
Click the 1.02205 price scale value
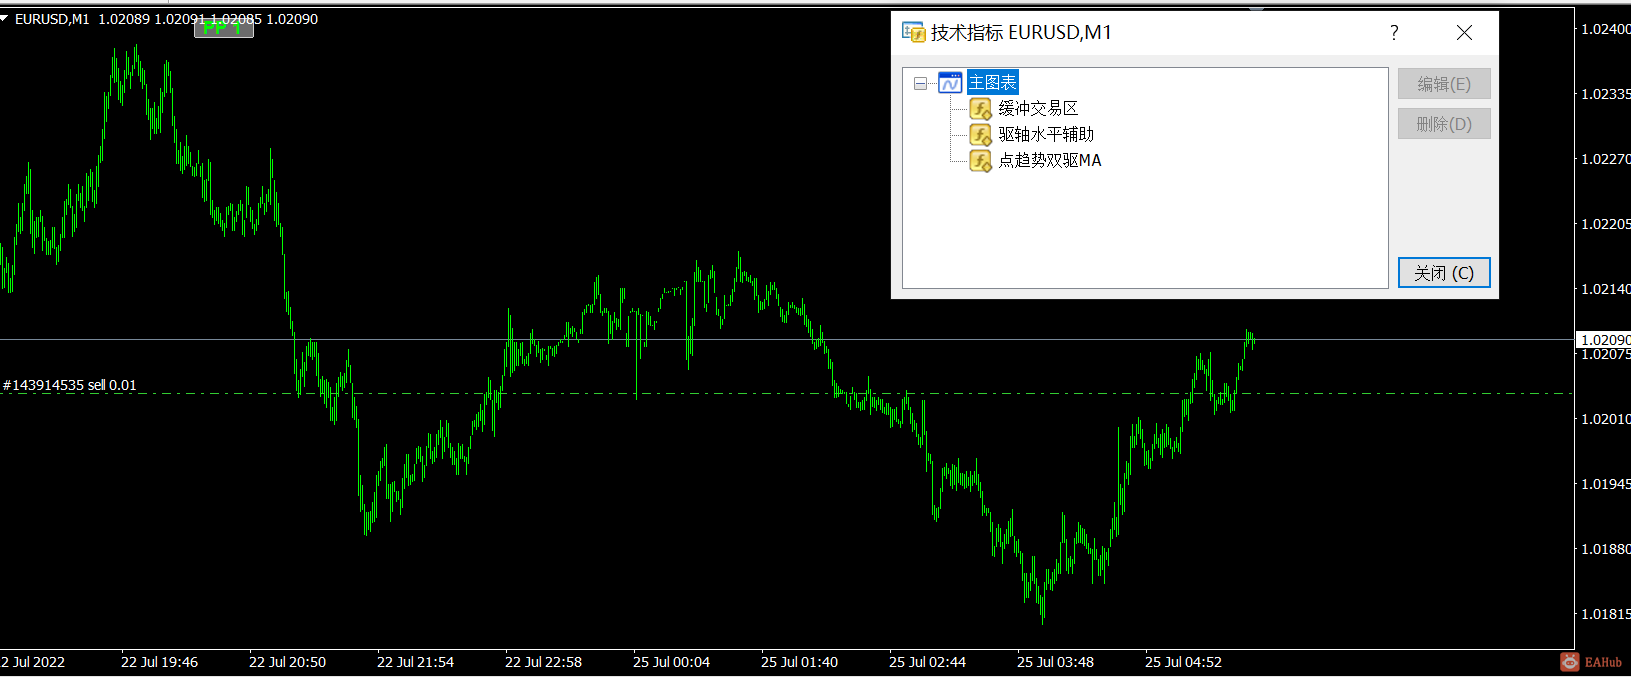[x=1605, y=224]
